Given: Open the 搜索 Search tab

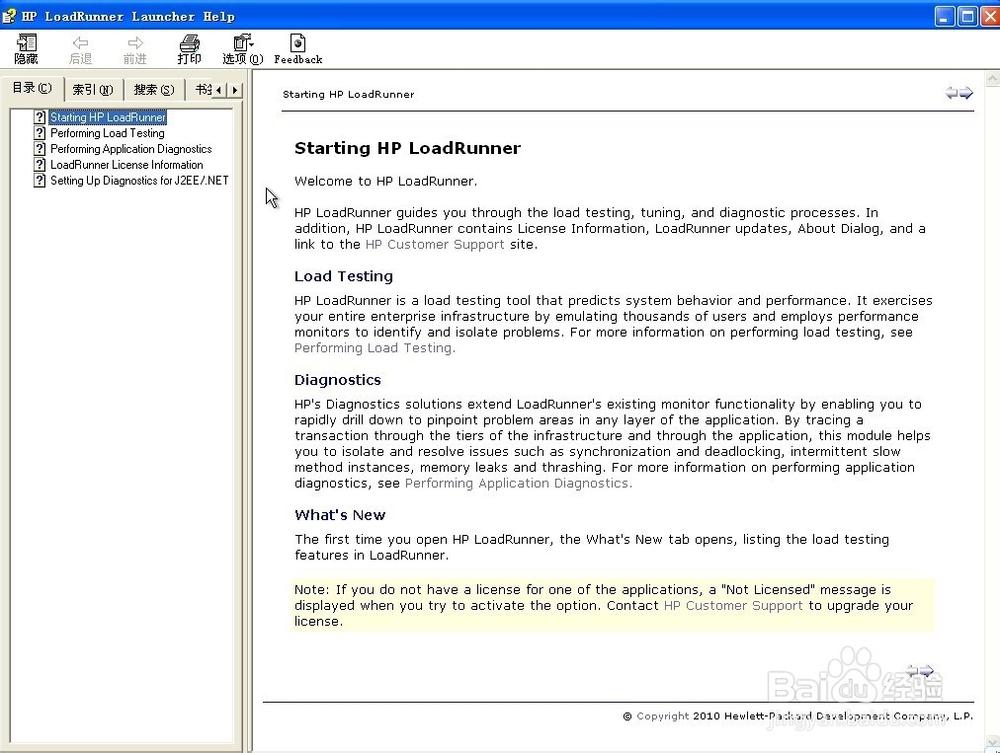Looking at the screenshot, I should tap(153, 89).
